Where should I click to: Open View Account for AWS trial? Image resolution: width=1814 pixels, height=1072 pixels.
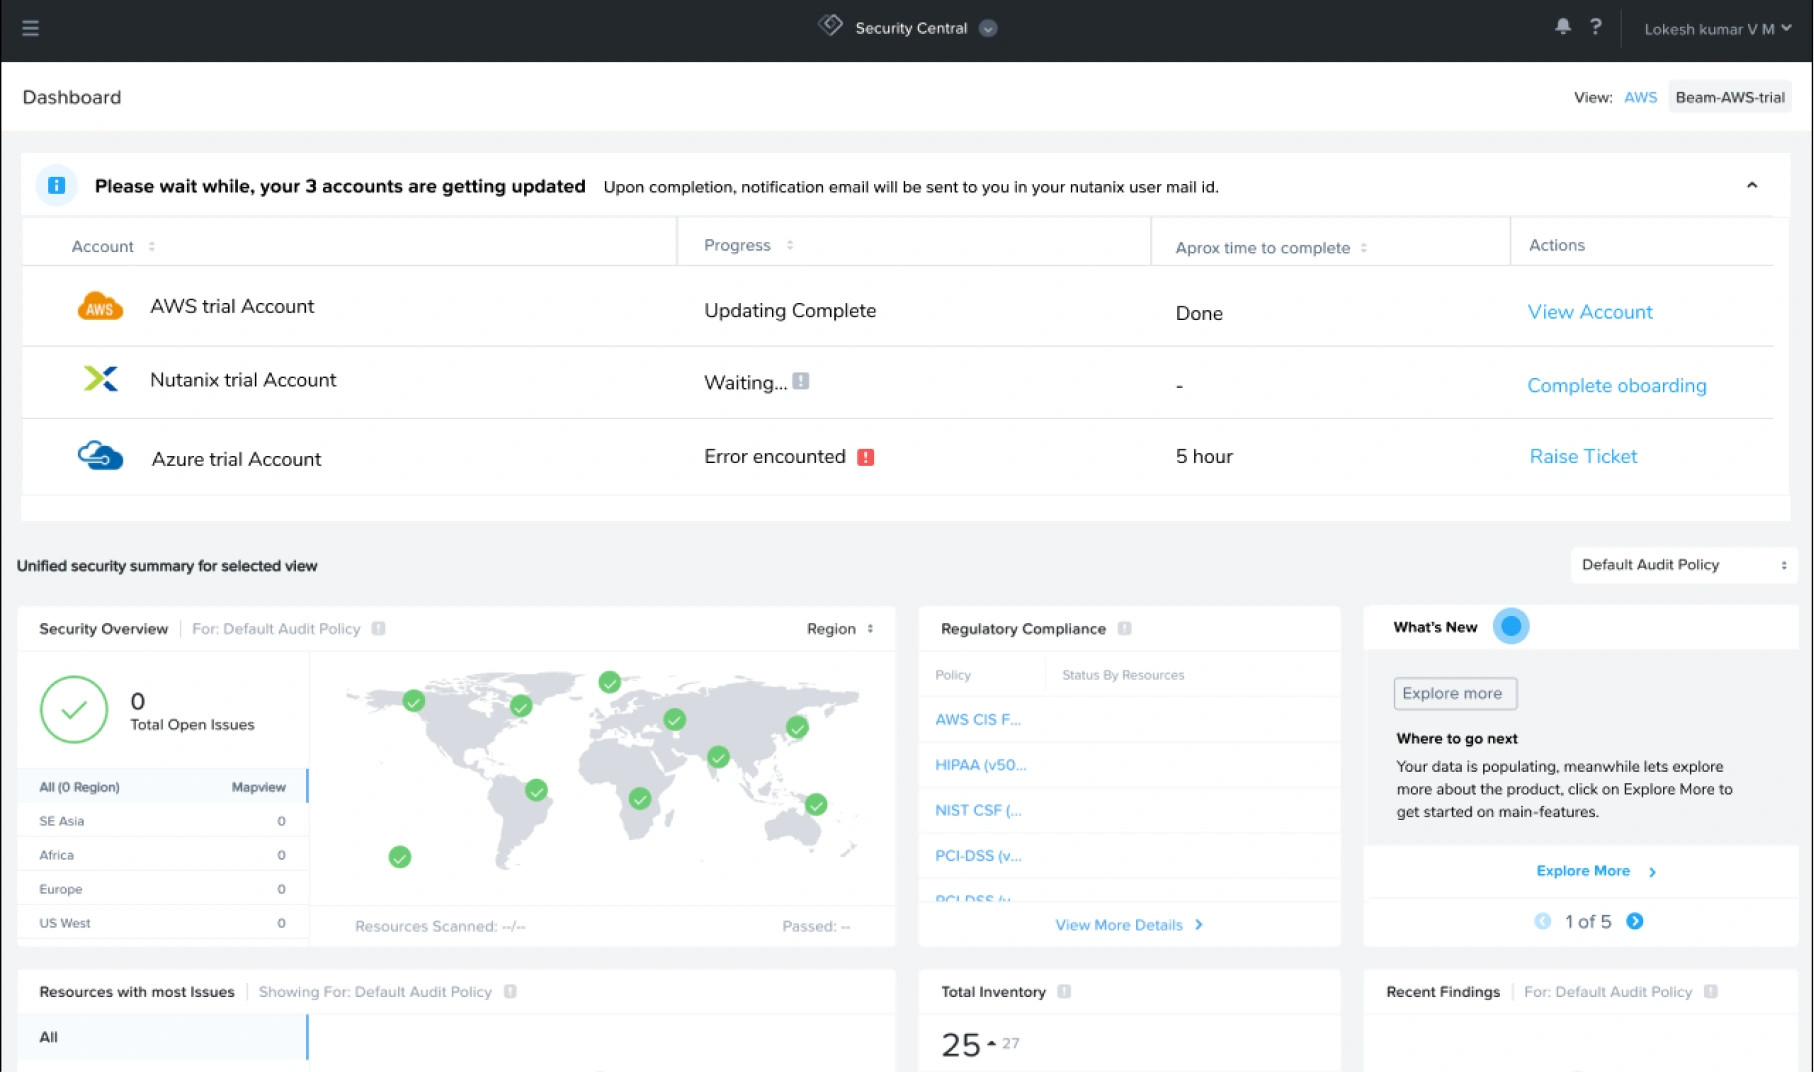[x=1590, y=312]
